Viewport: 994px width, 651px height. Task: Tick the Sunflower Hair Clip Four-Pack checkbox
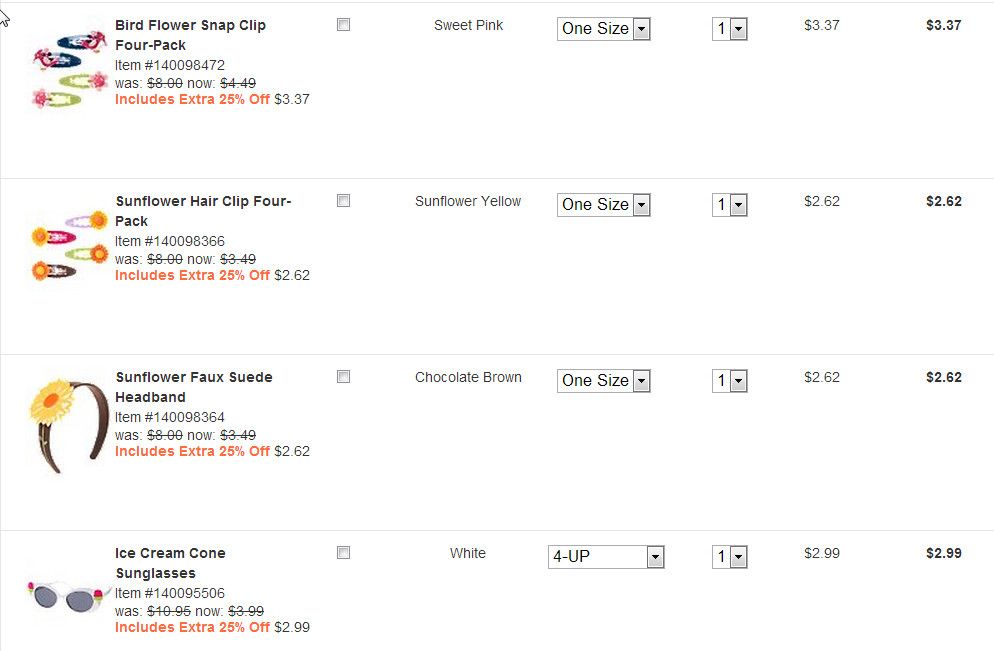[344, 201]
